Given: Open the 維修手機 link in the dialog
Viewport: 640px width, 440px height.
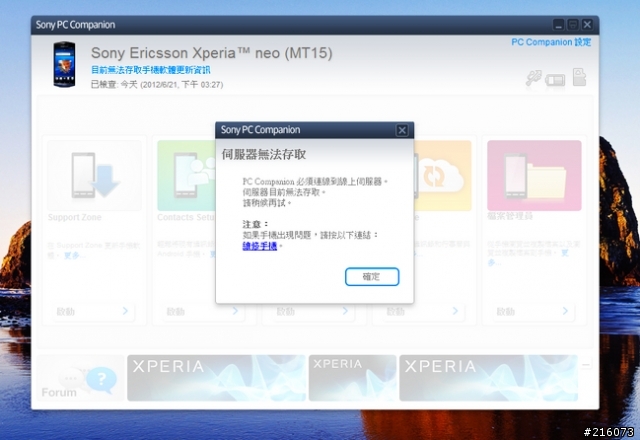Looking at the screenshot, I should (x=260, y=246).
